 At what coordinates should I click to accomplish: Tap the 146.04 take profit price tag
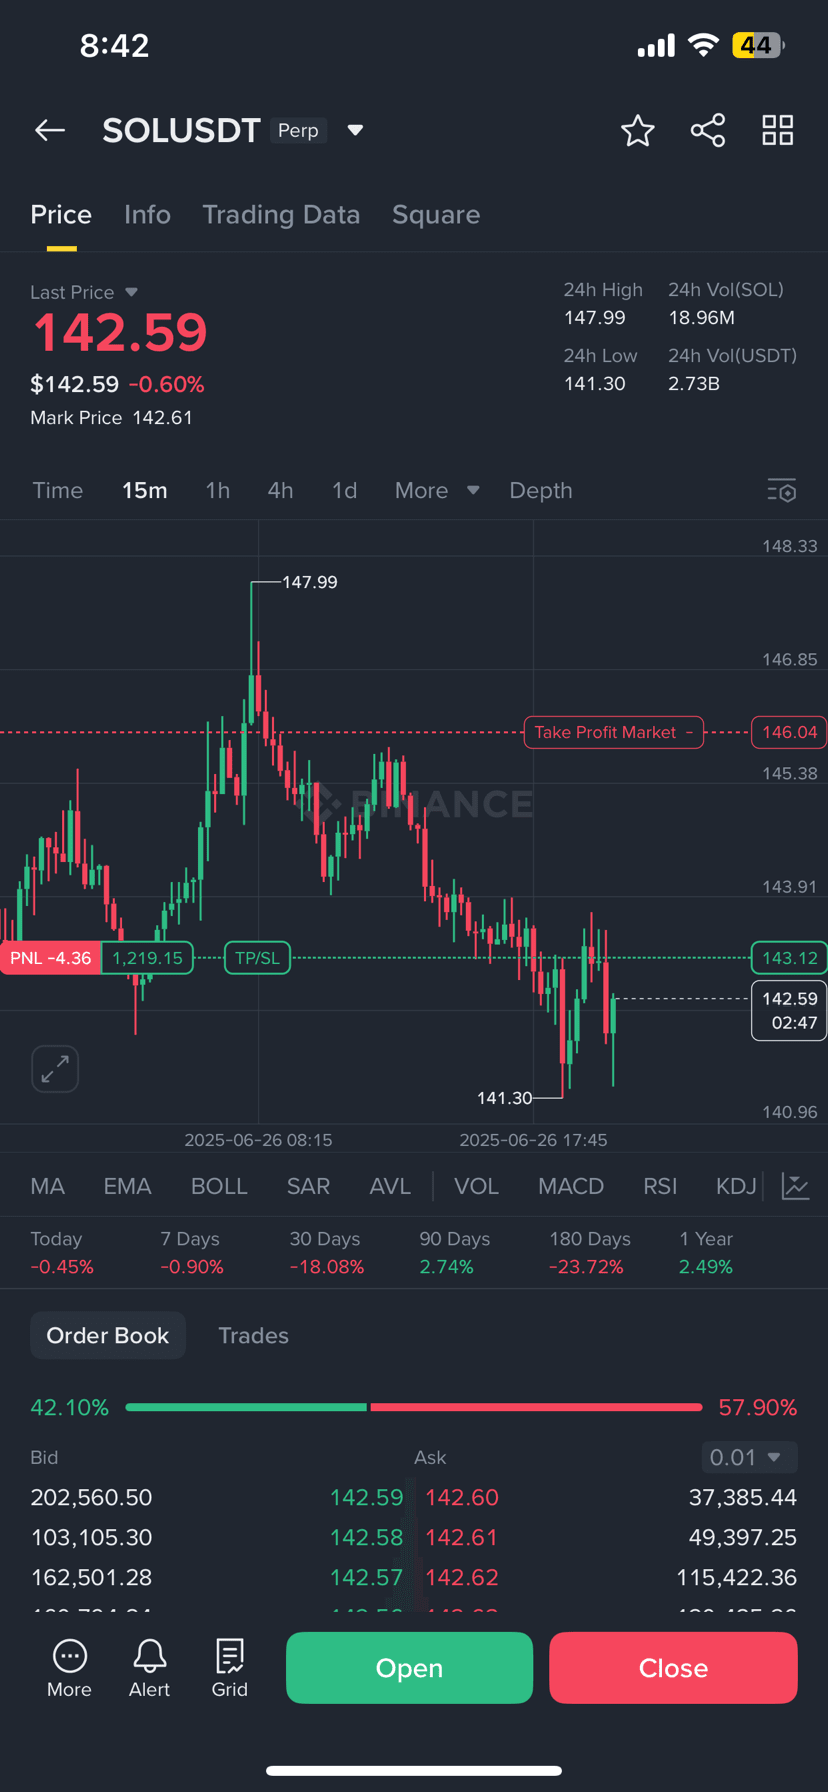click(789, 732)
